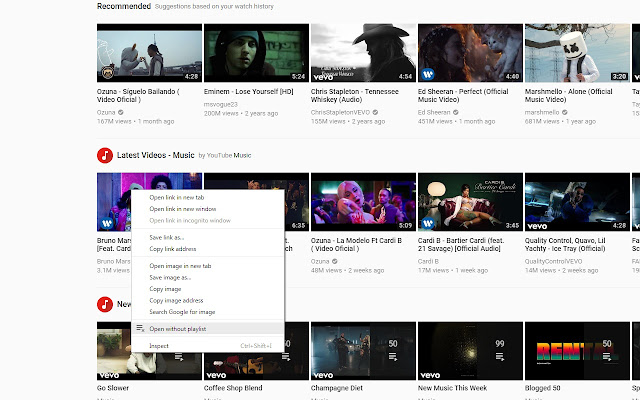Click New Music This Week title
The image size is (640, 400).
coord(452,388)
